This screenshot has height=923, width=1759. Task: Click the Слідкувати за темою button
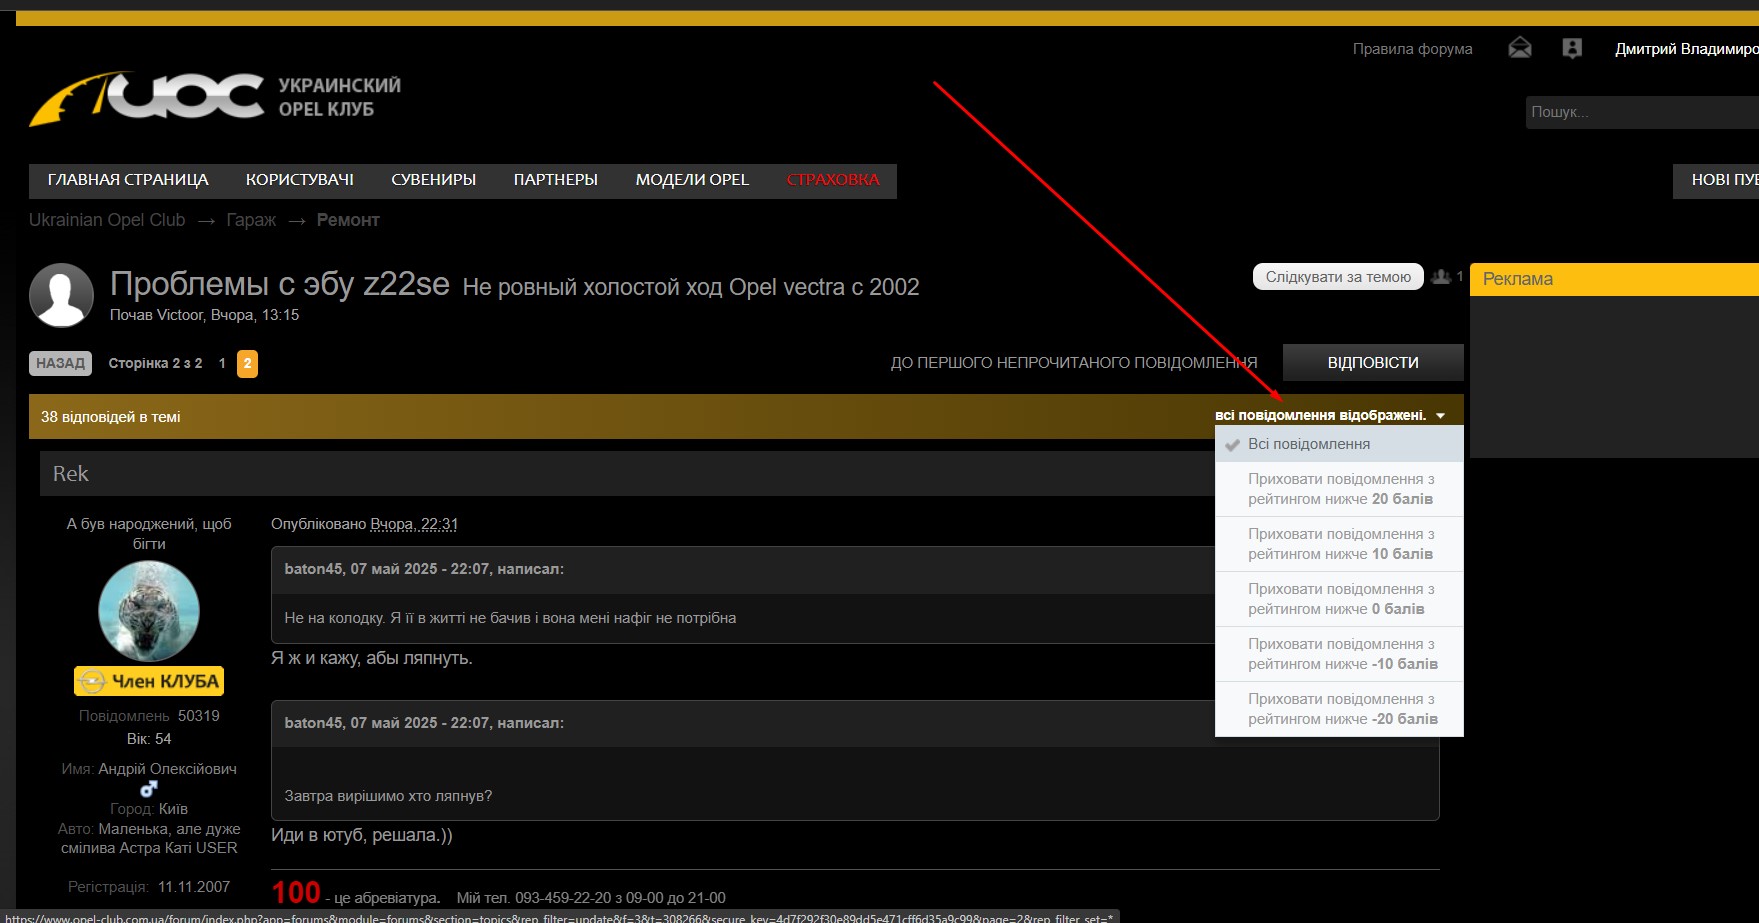(x=1338, y=277)
